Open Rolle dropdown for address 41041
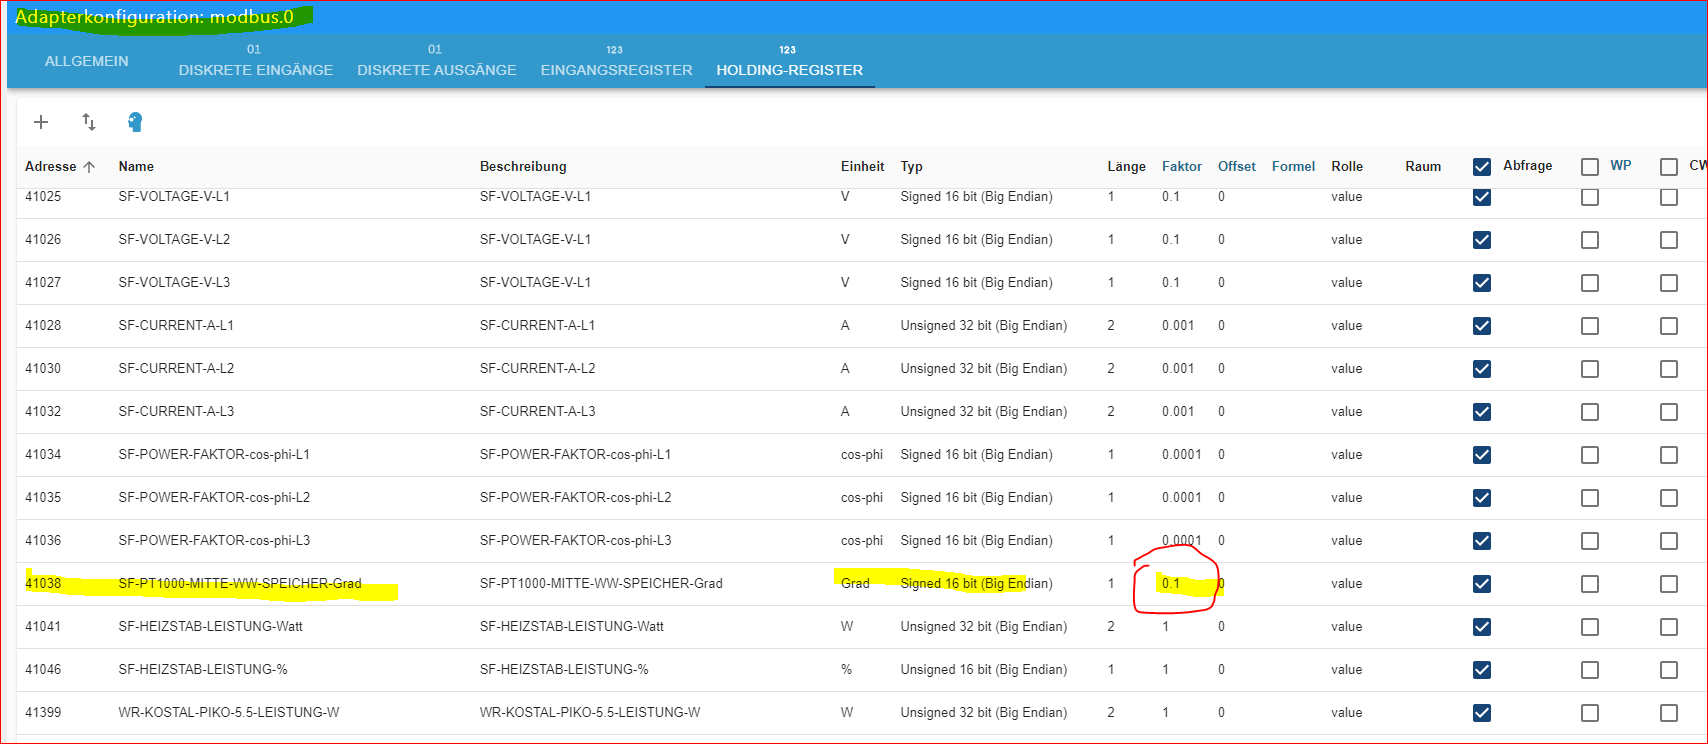The width and height of the screenshot is (1708, 744). (1346, 626)
